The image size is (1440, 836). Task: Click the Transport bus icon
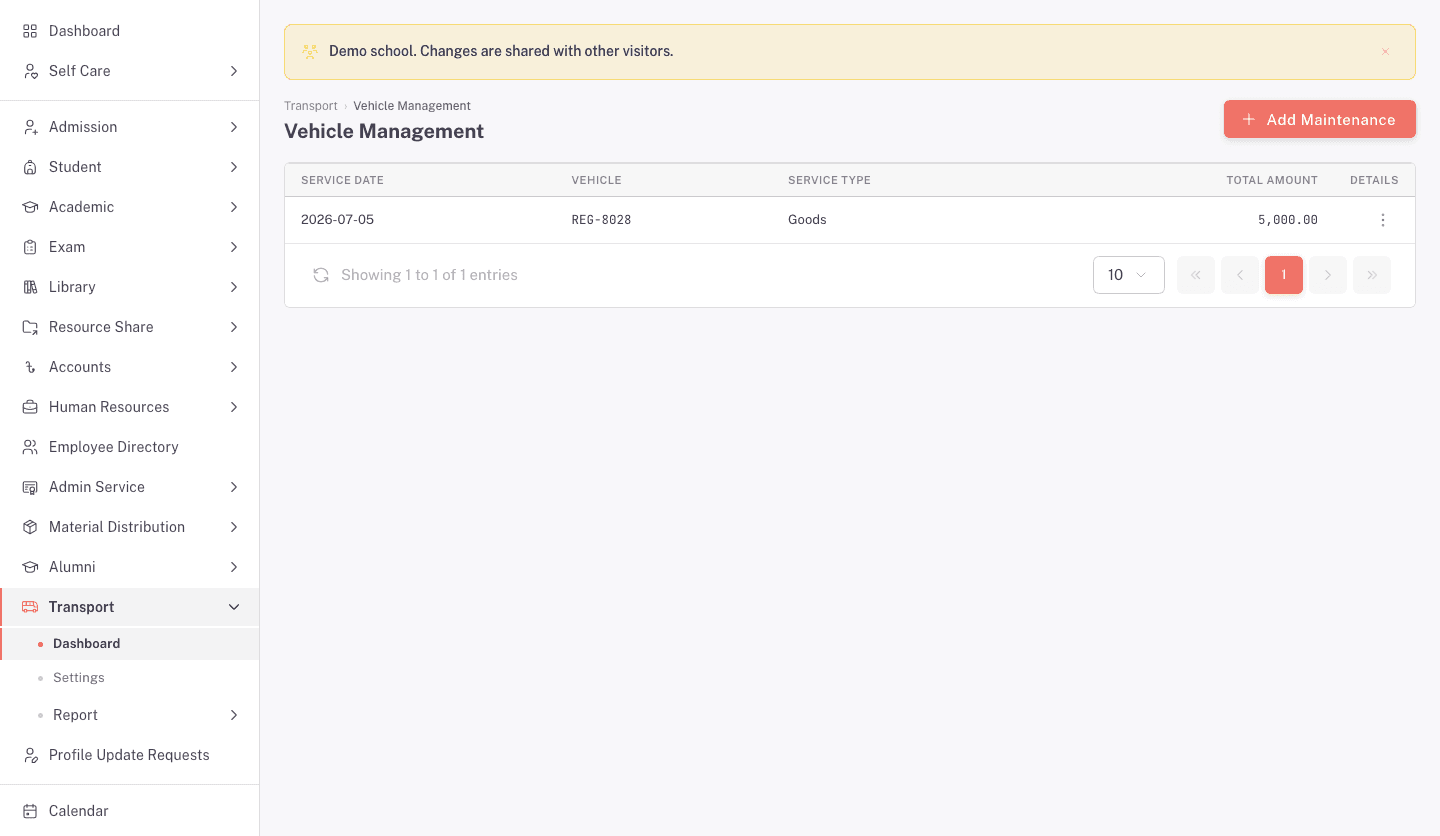(x=30, y=607)
